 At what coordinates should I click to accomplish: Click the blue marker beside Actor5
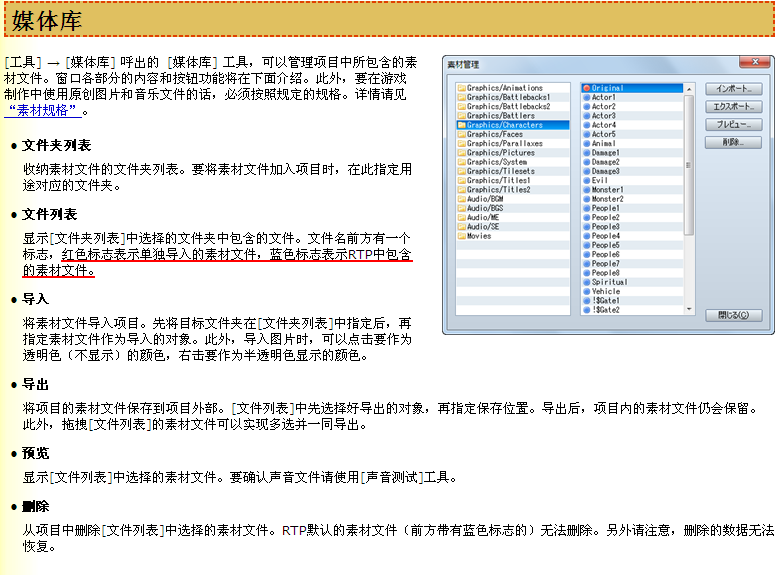[x=586, y=134]
